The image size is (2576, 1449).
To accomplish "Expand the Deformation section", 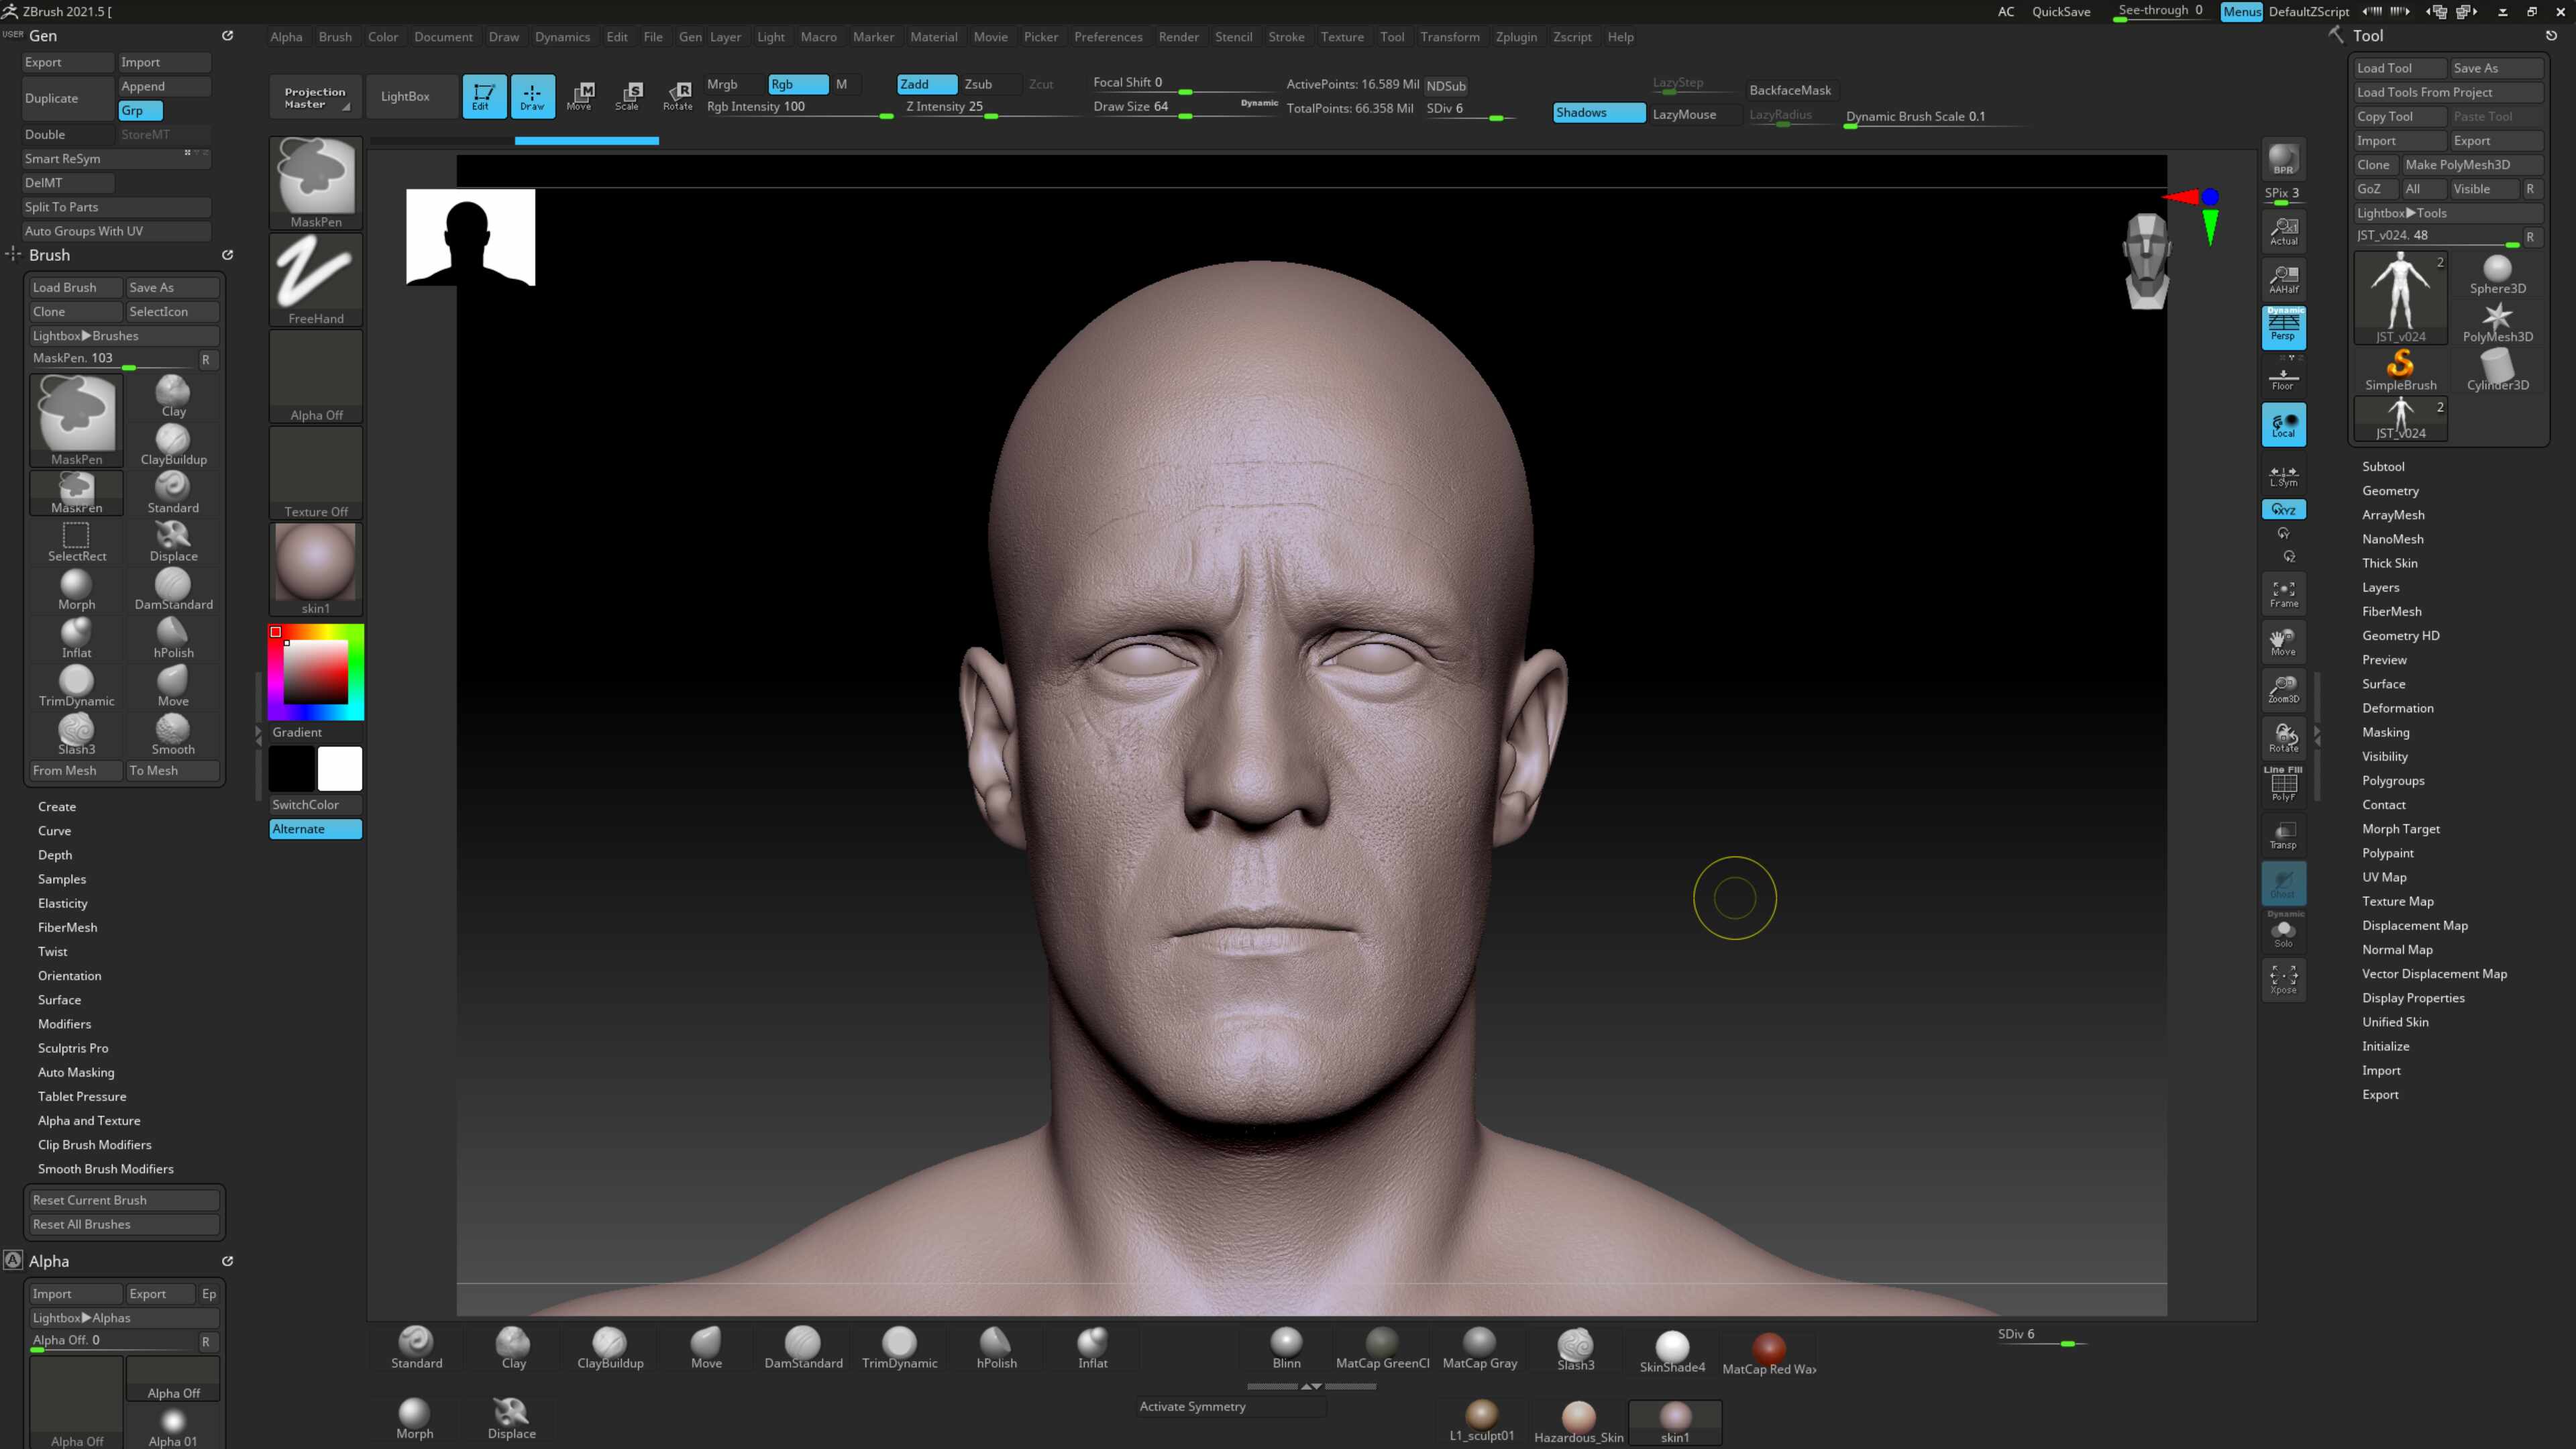I will pyautogui.click(x=2397, y=708).
